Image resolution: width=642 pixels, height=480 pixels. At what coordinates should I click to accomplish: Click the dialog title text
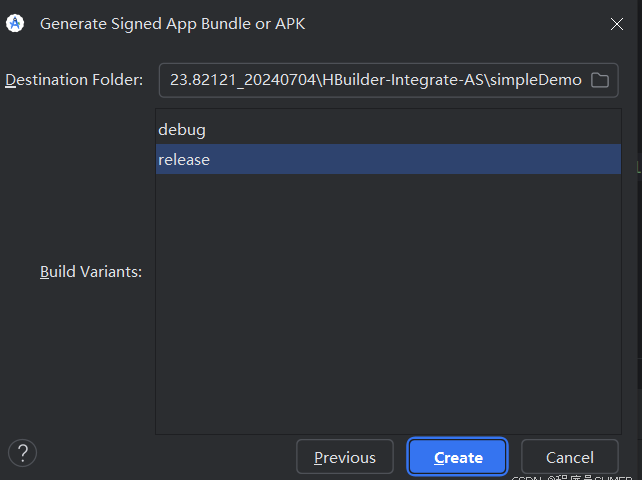click(x=172, y=23)
